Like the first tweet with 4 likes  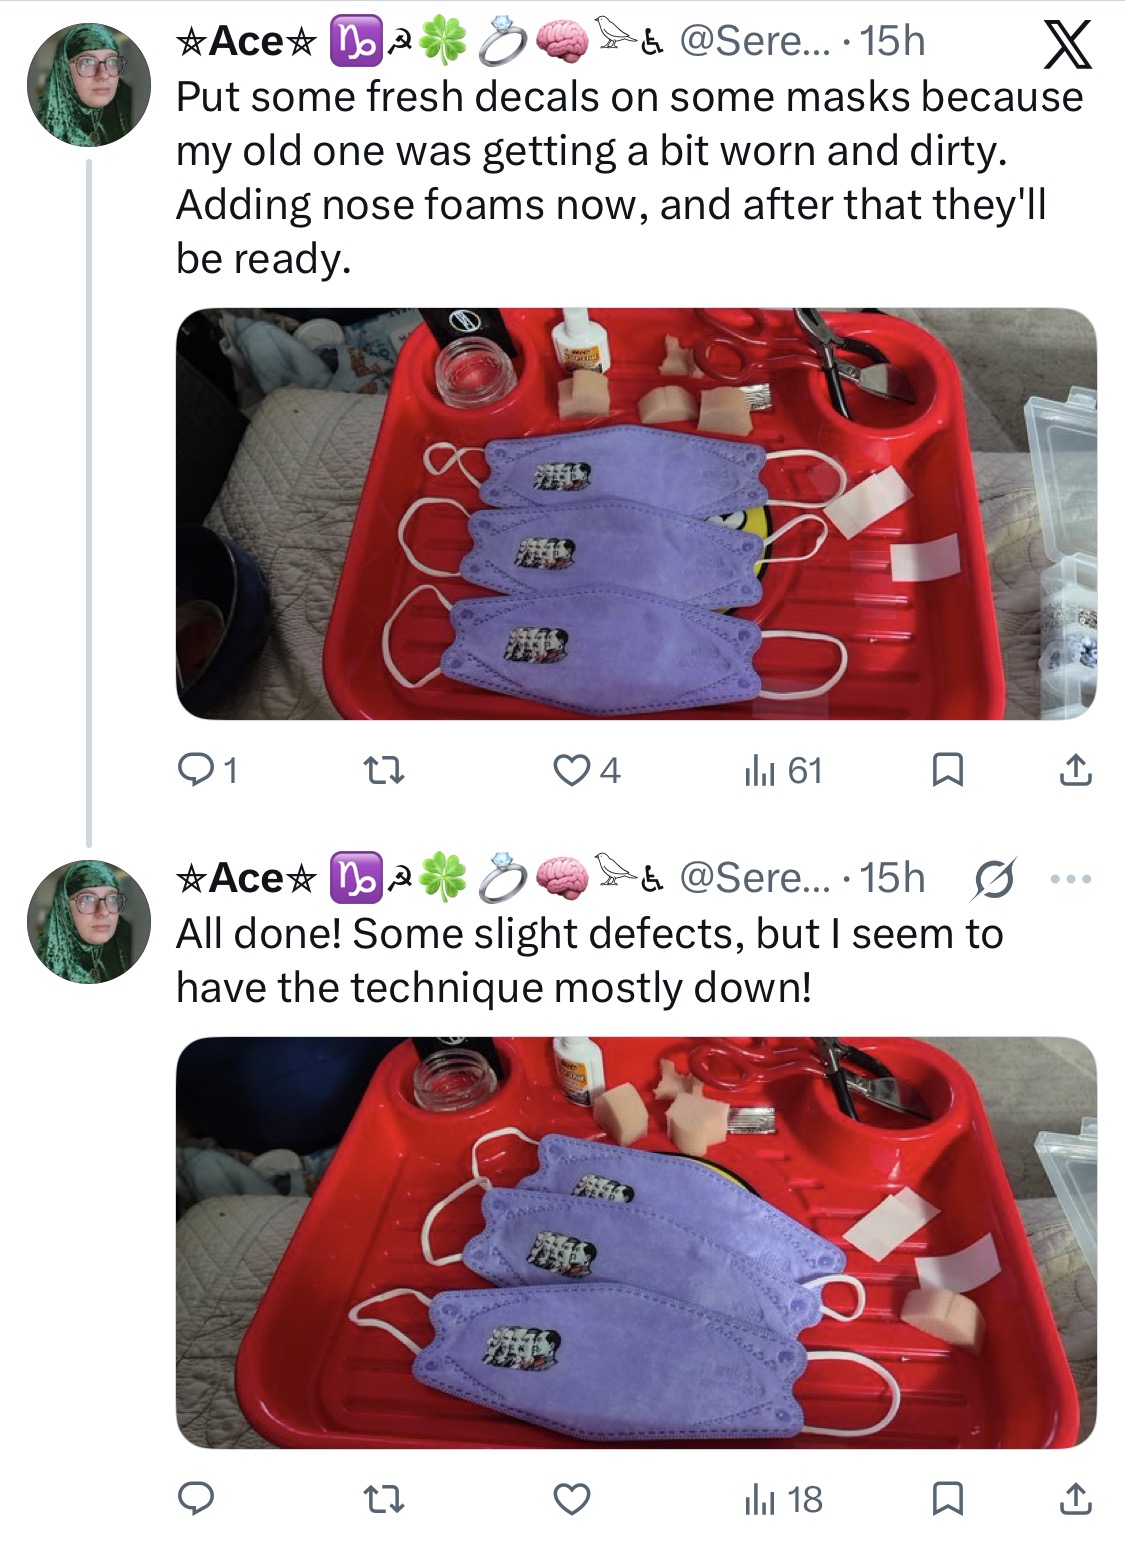click(587, 770)
